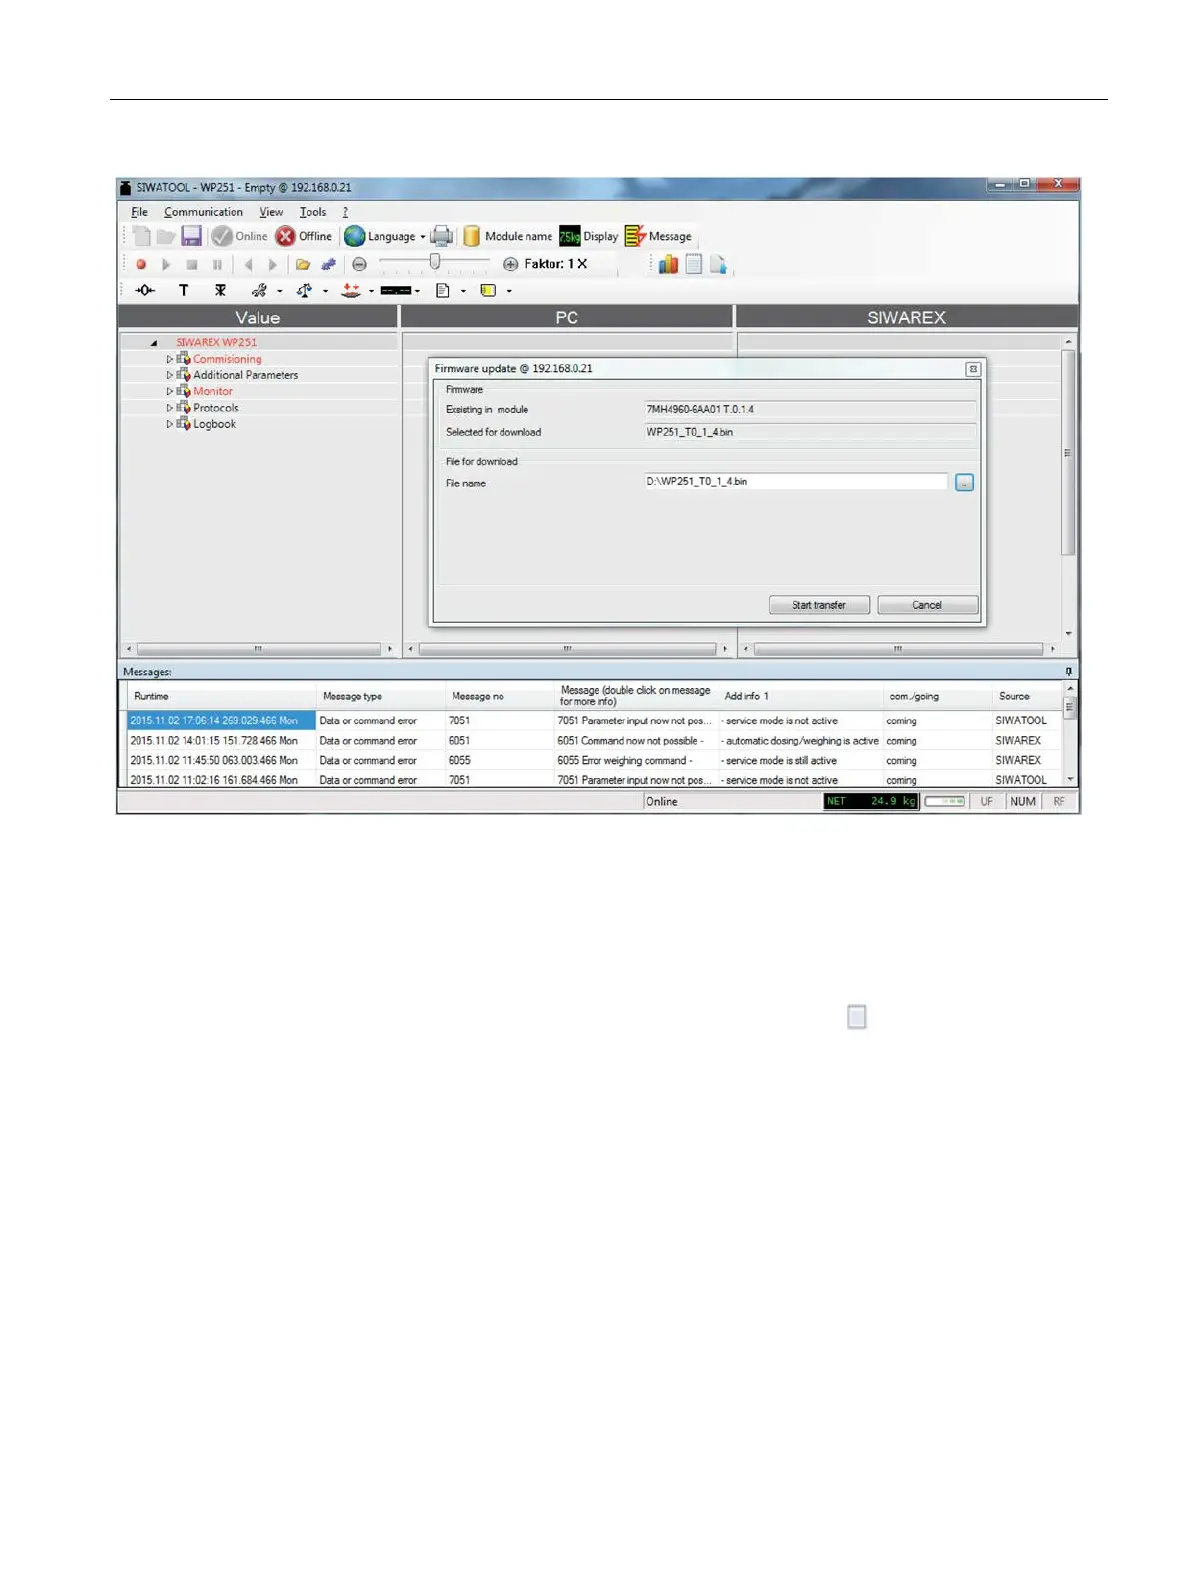
Task: Click the Message type column header
Action: pyautogui.click(x=380, y=696)
